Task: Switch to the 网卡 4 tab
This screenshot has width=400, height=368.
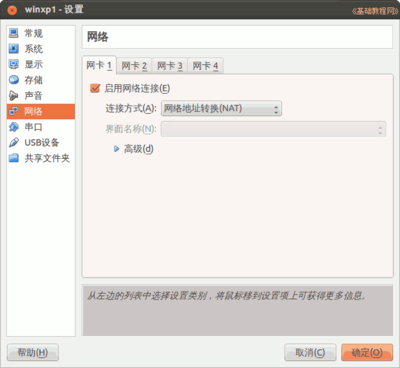Action: 205,66
